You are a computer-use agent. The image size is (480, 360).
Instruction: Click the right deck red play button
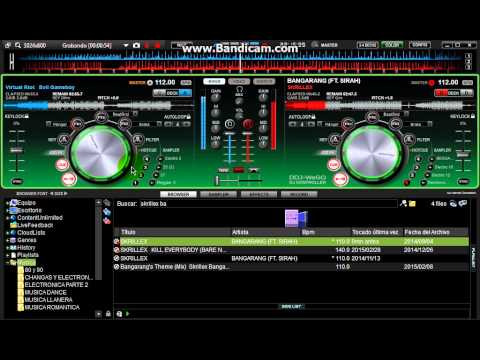pyautogui.click(x=340, y=179)
